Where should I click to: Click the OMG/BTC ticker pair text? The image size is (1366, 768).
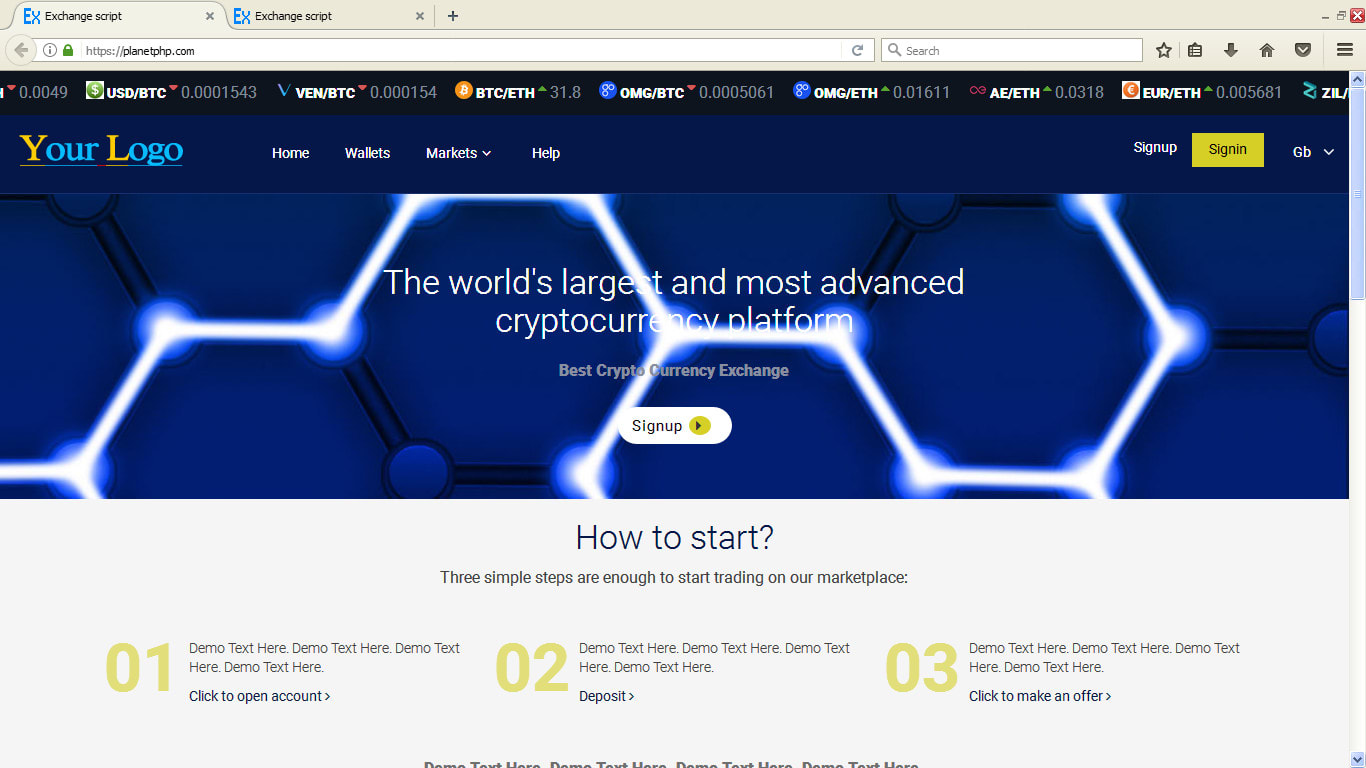(652, 93)
